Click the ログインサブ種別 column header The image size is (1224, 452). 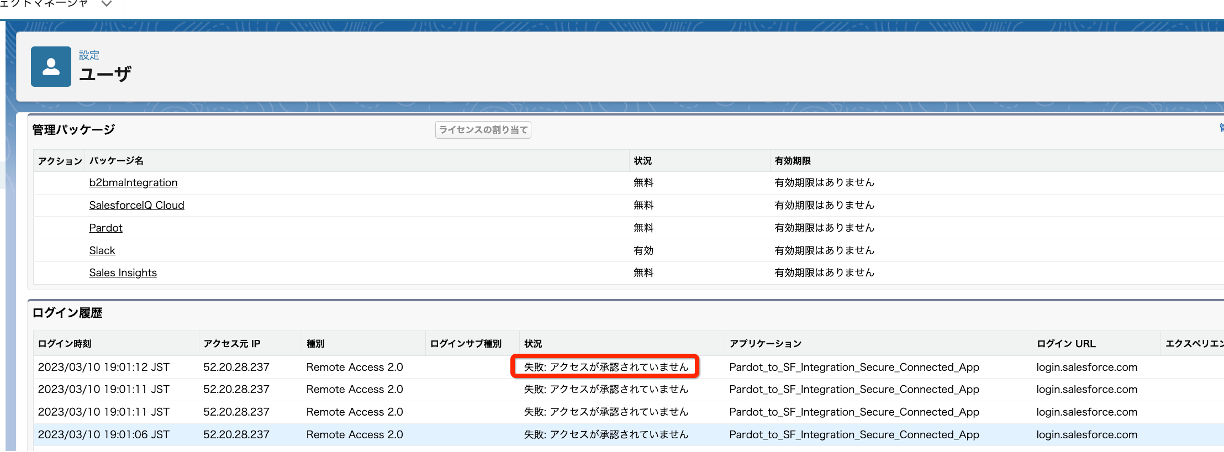pyautogui.click(x=466, y=343)
